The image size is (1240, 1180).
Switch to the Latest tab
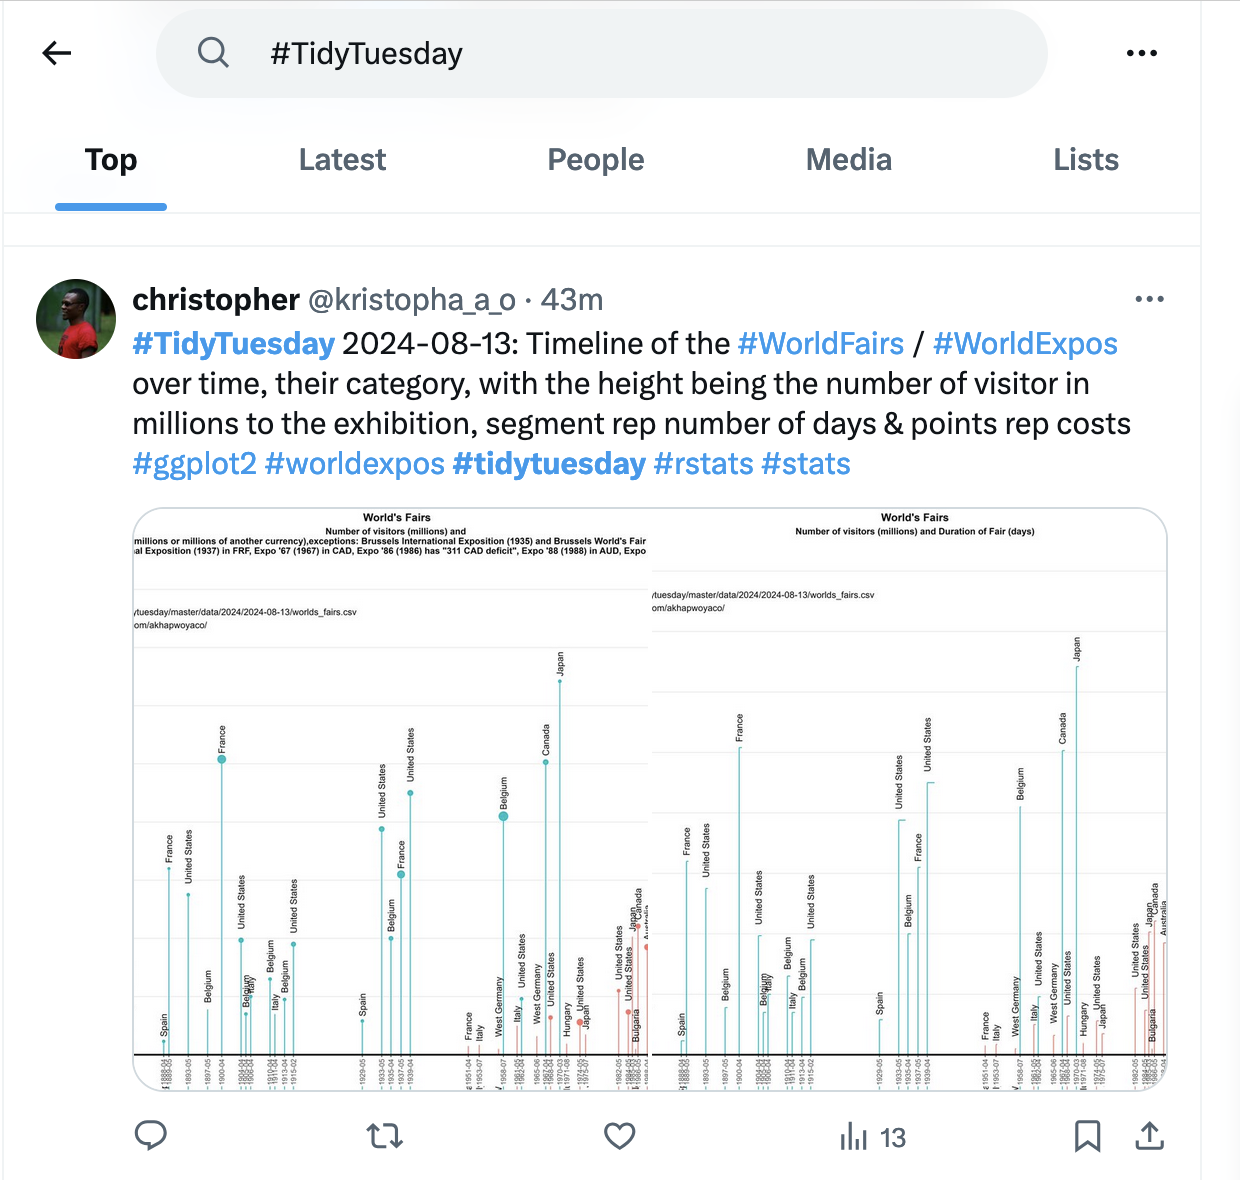click(x=342, y=160)
